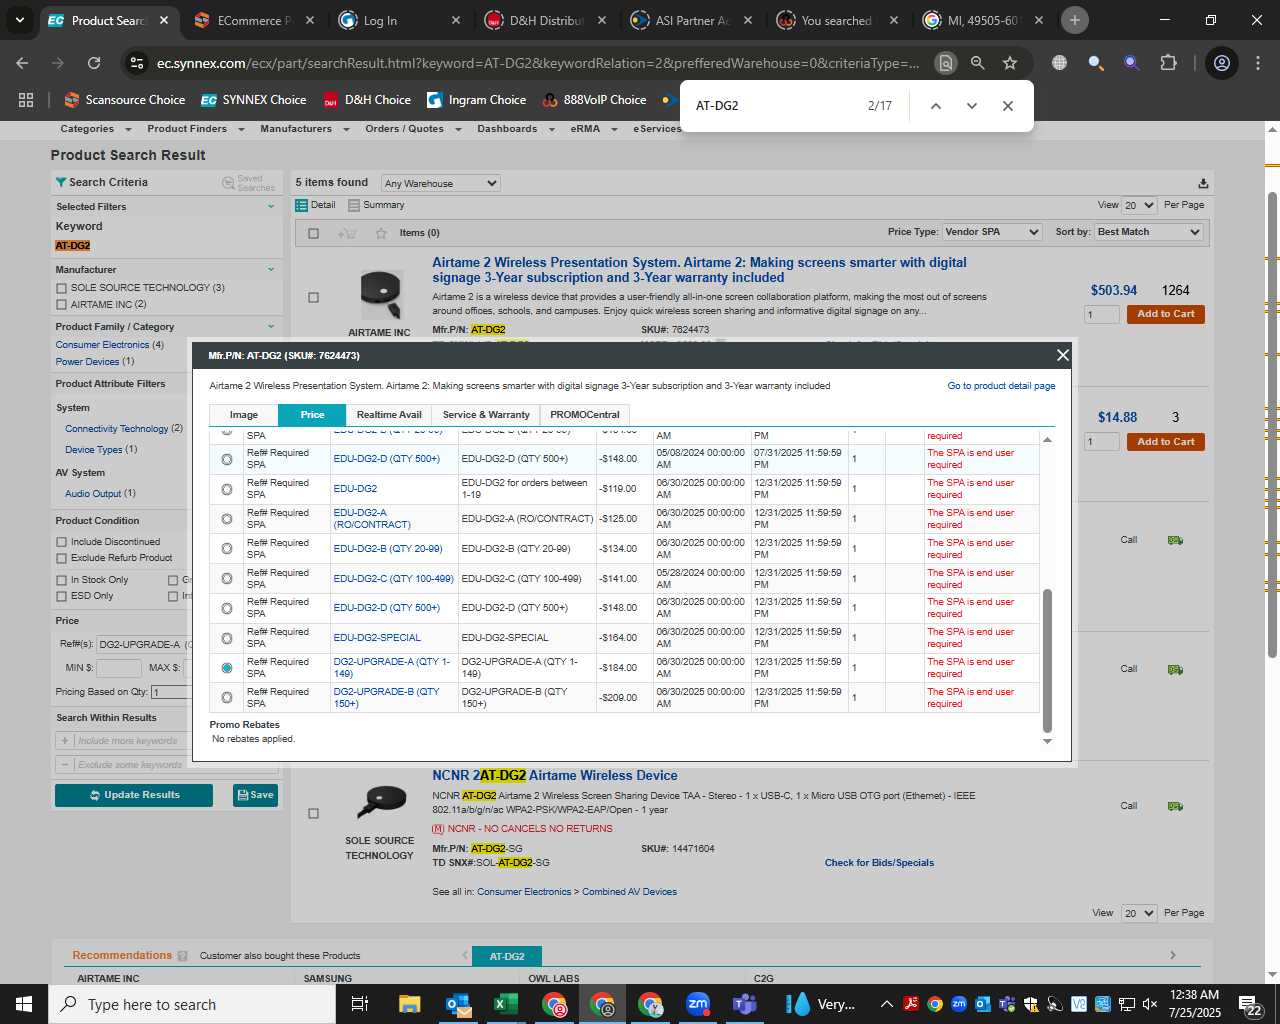Check the AIRTAME INC manufacturer filter
1280x1024 pixels.
pyautogui.click(x=62, y=305)
